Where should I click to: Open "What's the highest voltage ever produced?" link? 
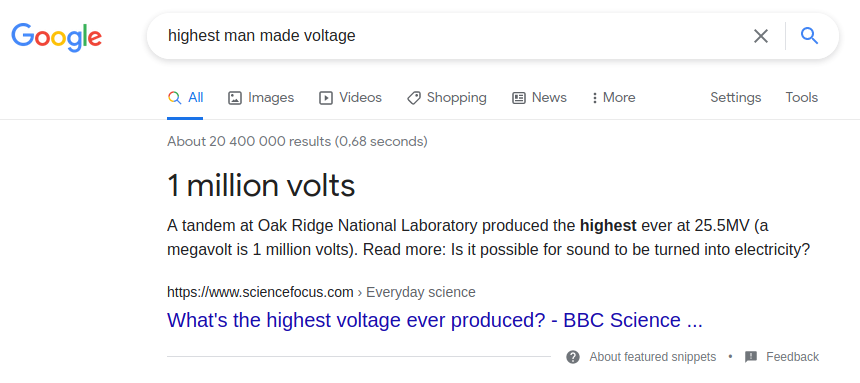[x=434, y=320]
